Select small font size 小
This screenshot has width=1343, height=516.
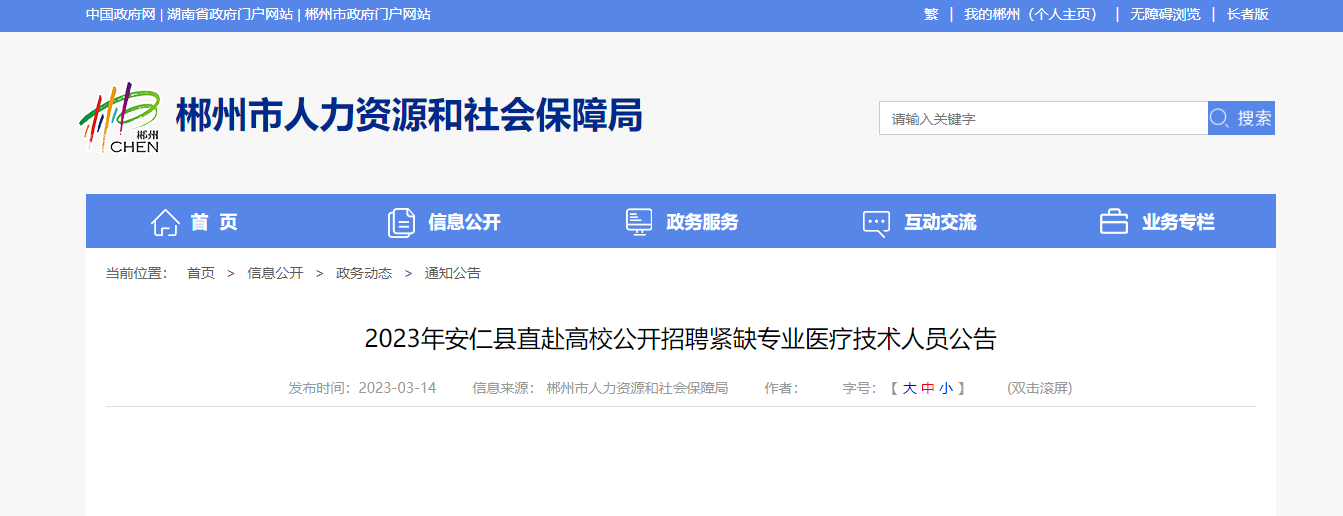[945, 388]
